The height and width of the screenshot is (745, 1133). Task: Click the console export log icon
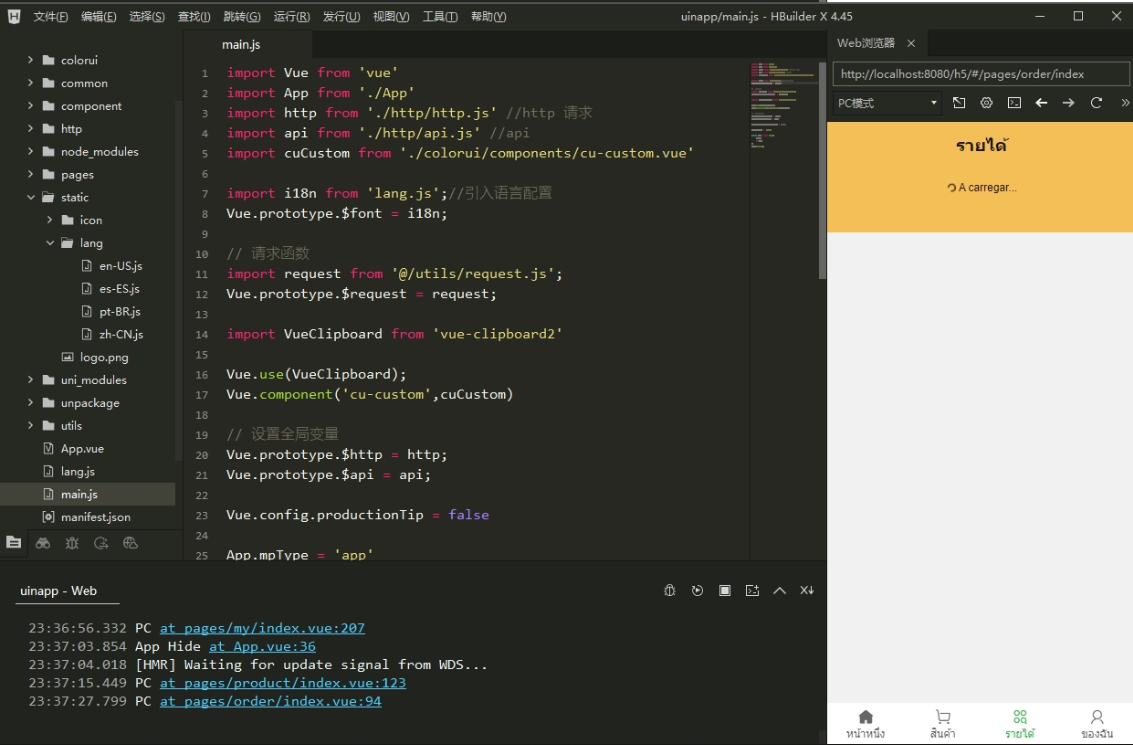coord(752,590)
